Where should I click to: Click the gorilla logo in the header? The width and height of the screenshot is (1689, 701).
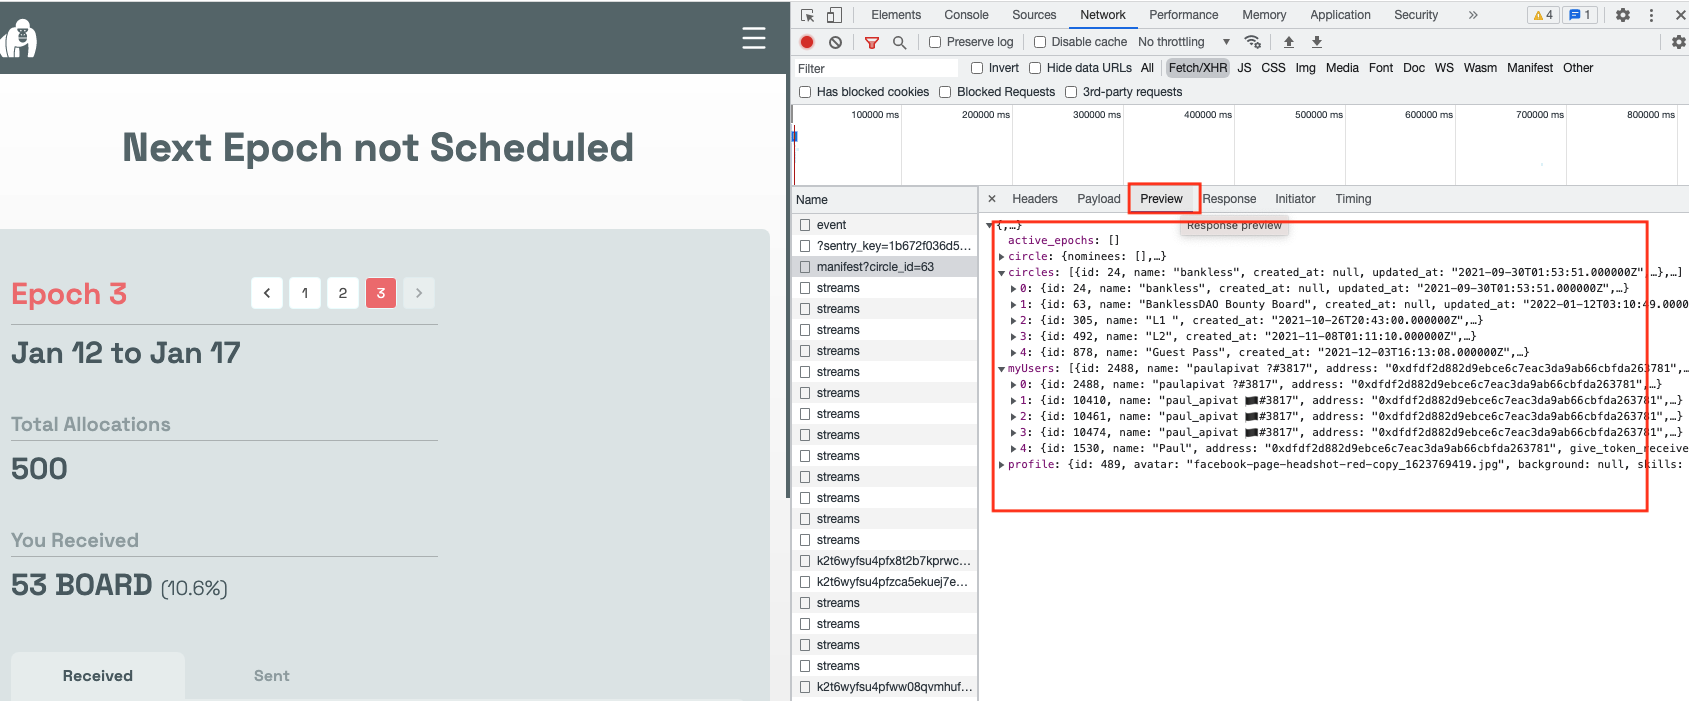[x=19, y=39]
